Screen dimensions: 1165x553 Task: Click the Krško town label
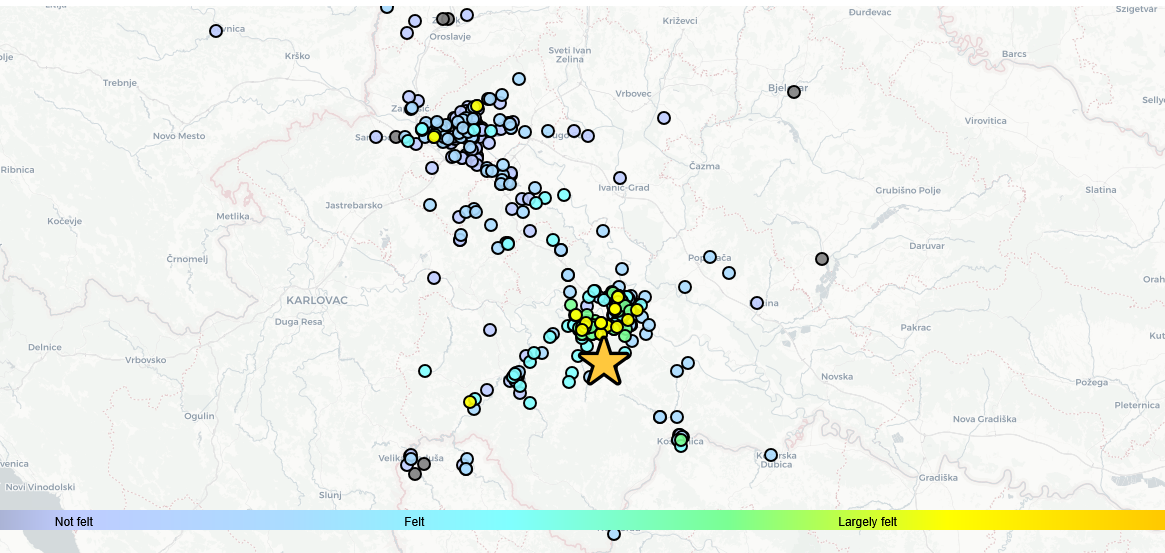point(297,56)
